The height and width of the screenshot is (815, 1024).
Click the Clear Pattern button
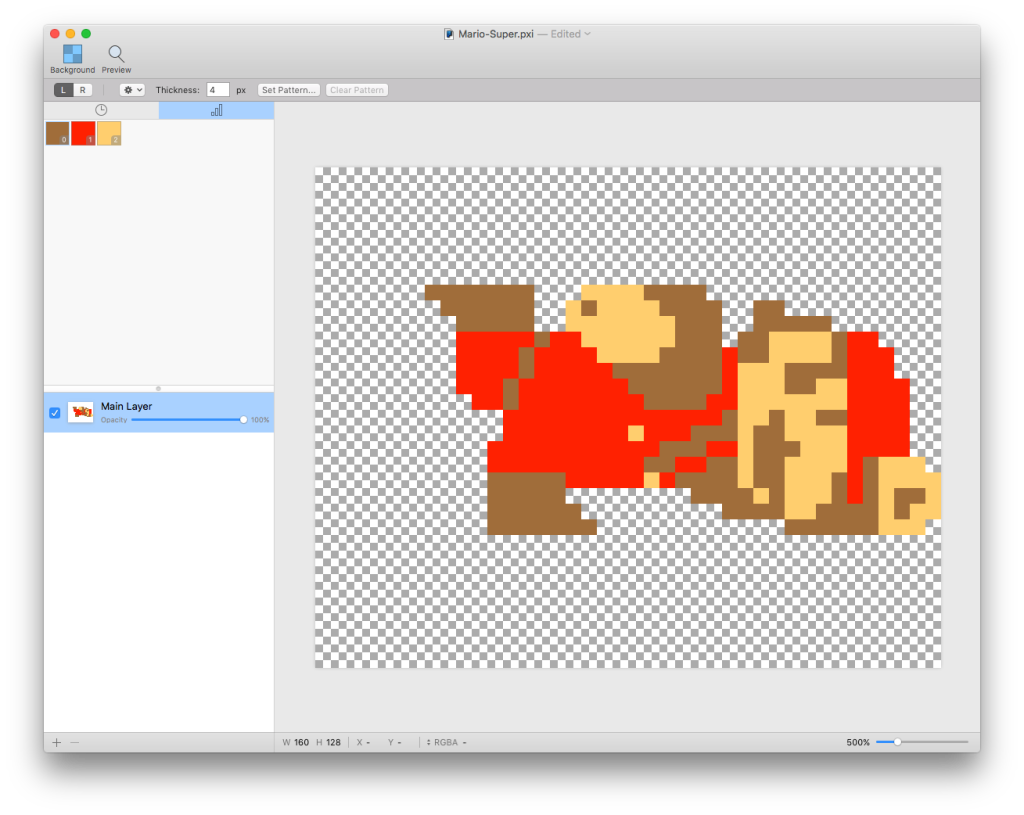point(356,90)
